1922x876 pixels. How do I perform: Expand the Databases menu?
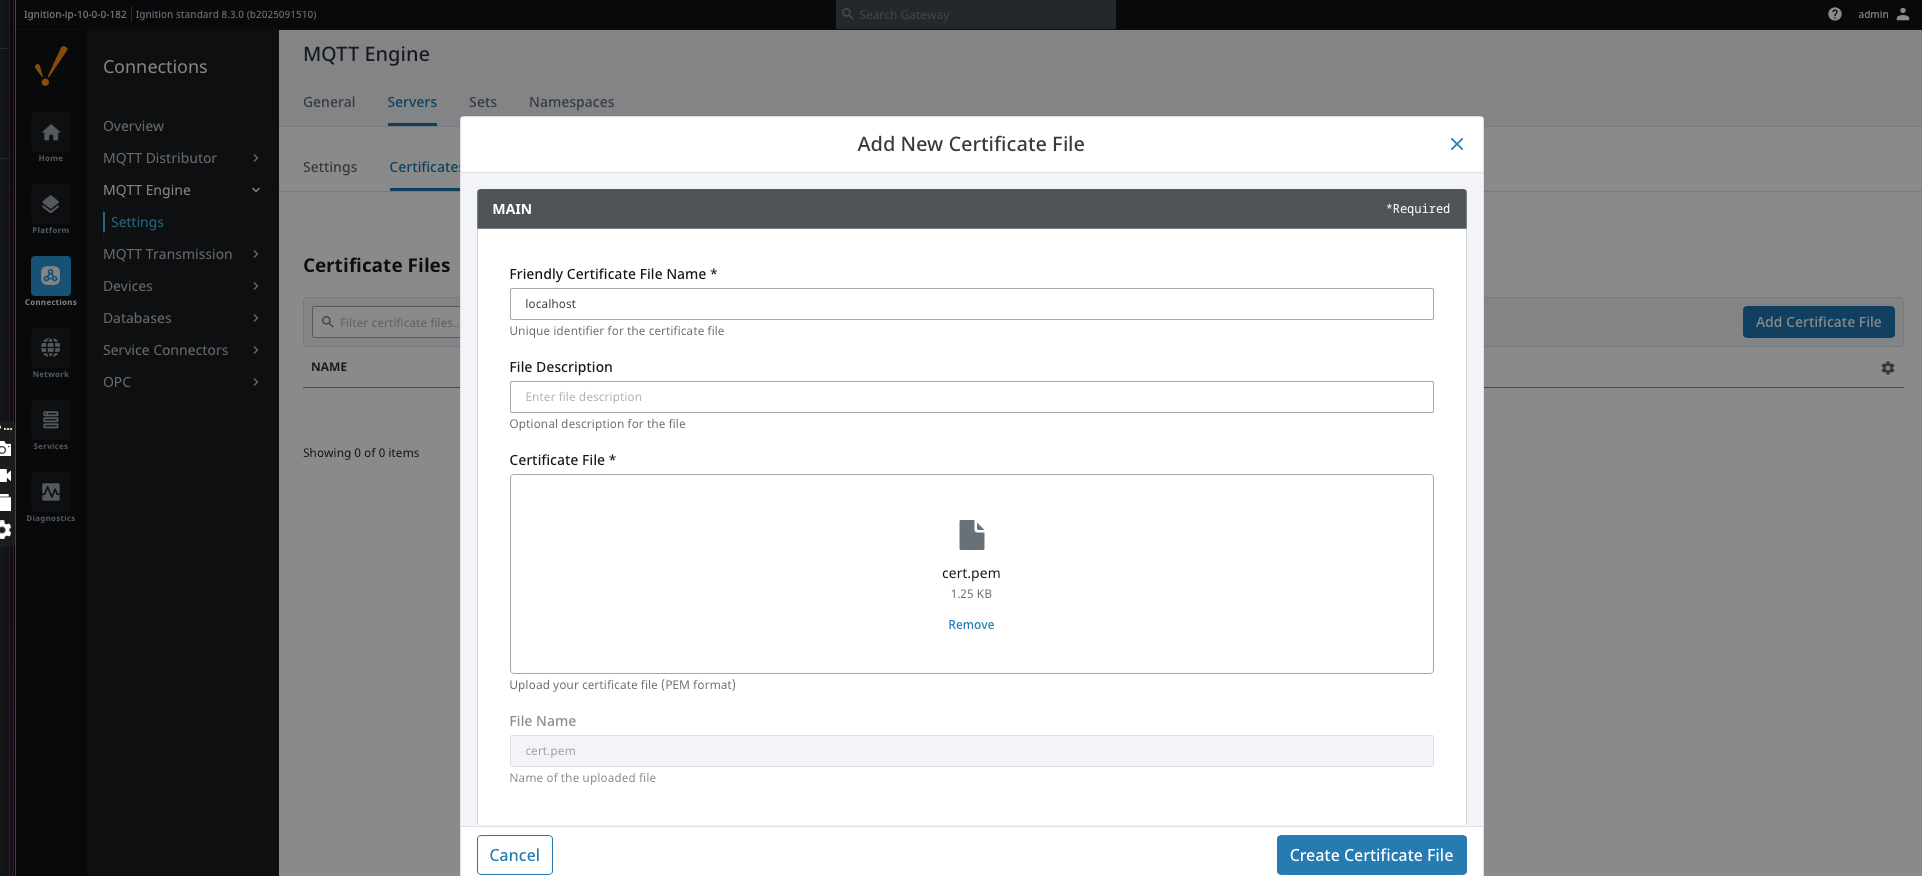pos(180,318)
